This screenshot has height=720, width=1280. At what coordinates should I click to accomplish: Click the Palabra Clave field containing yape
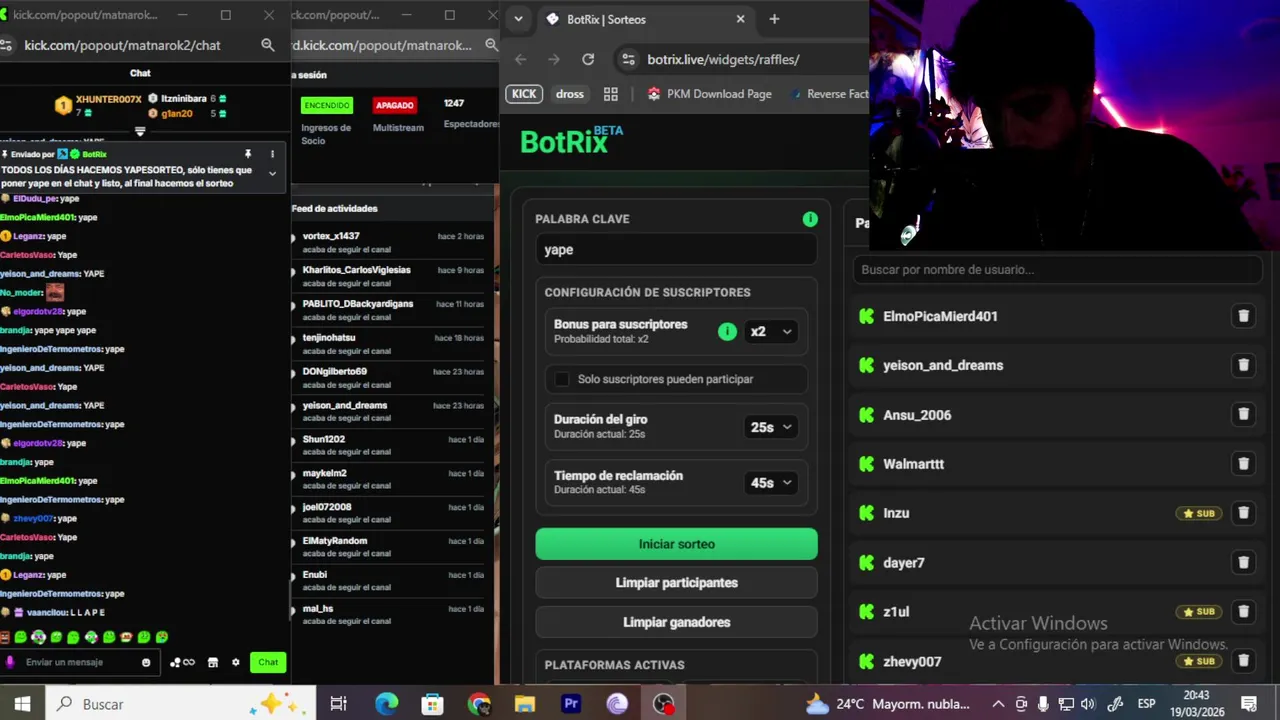(x=676, y=250)
